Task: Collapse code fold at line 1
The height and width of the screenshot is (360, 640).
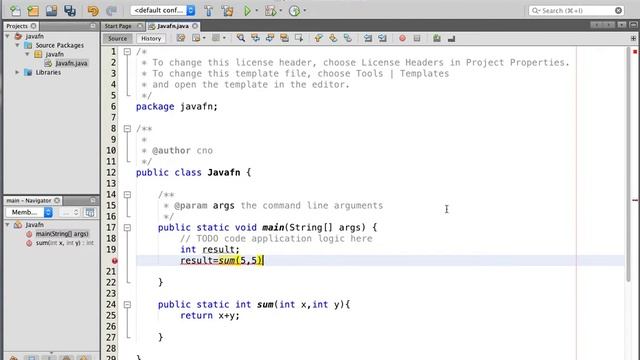Action: coord(127,52)
